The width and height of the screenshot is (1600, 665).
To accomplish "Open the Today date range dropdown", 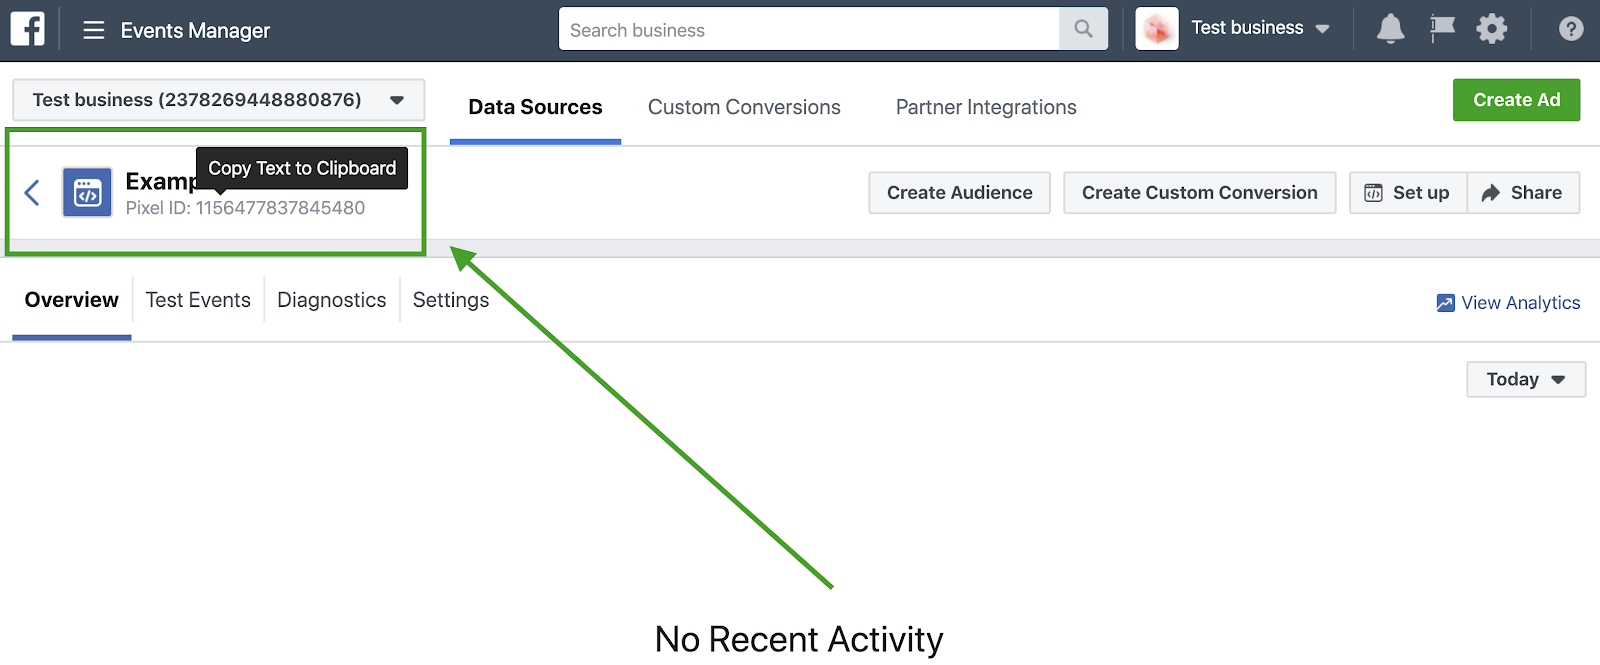I will click(x=1526, y=379).
